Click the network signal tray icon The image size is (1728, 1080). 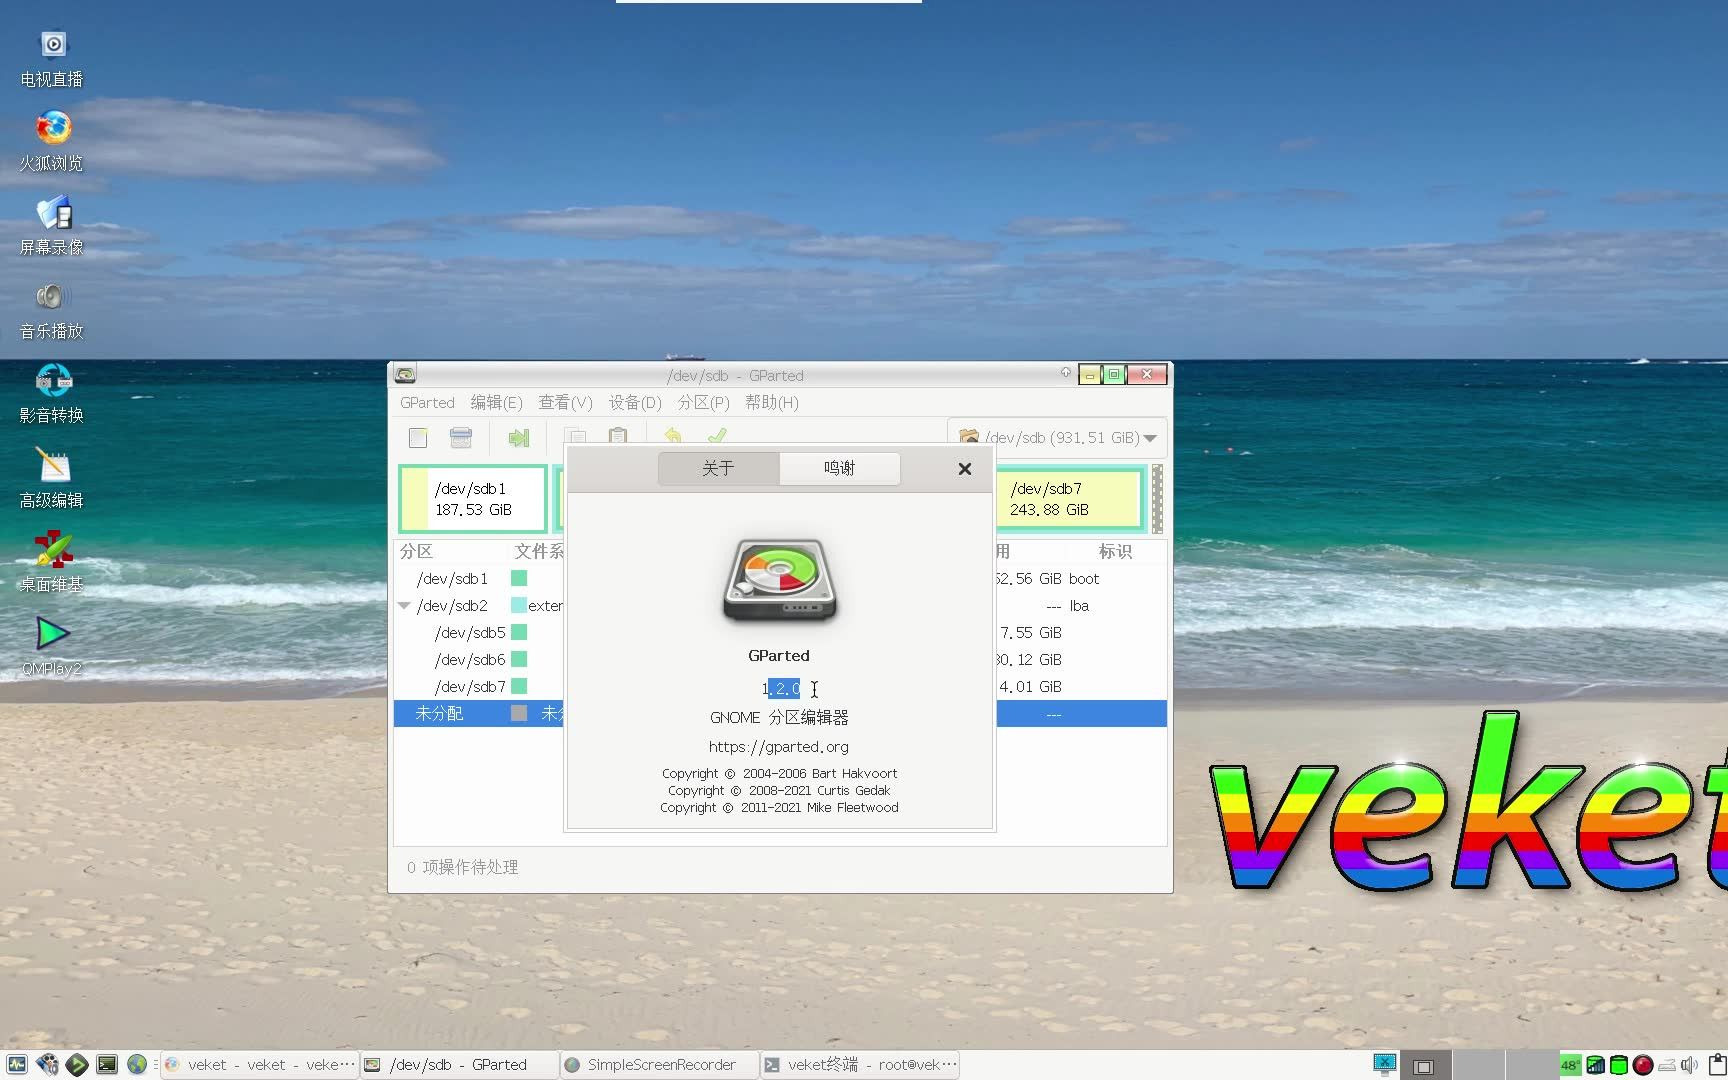click(1595, 1065)
